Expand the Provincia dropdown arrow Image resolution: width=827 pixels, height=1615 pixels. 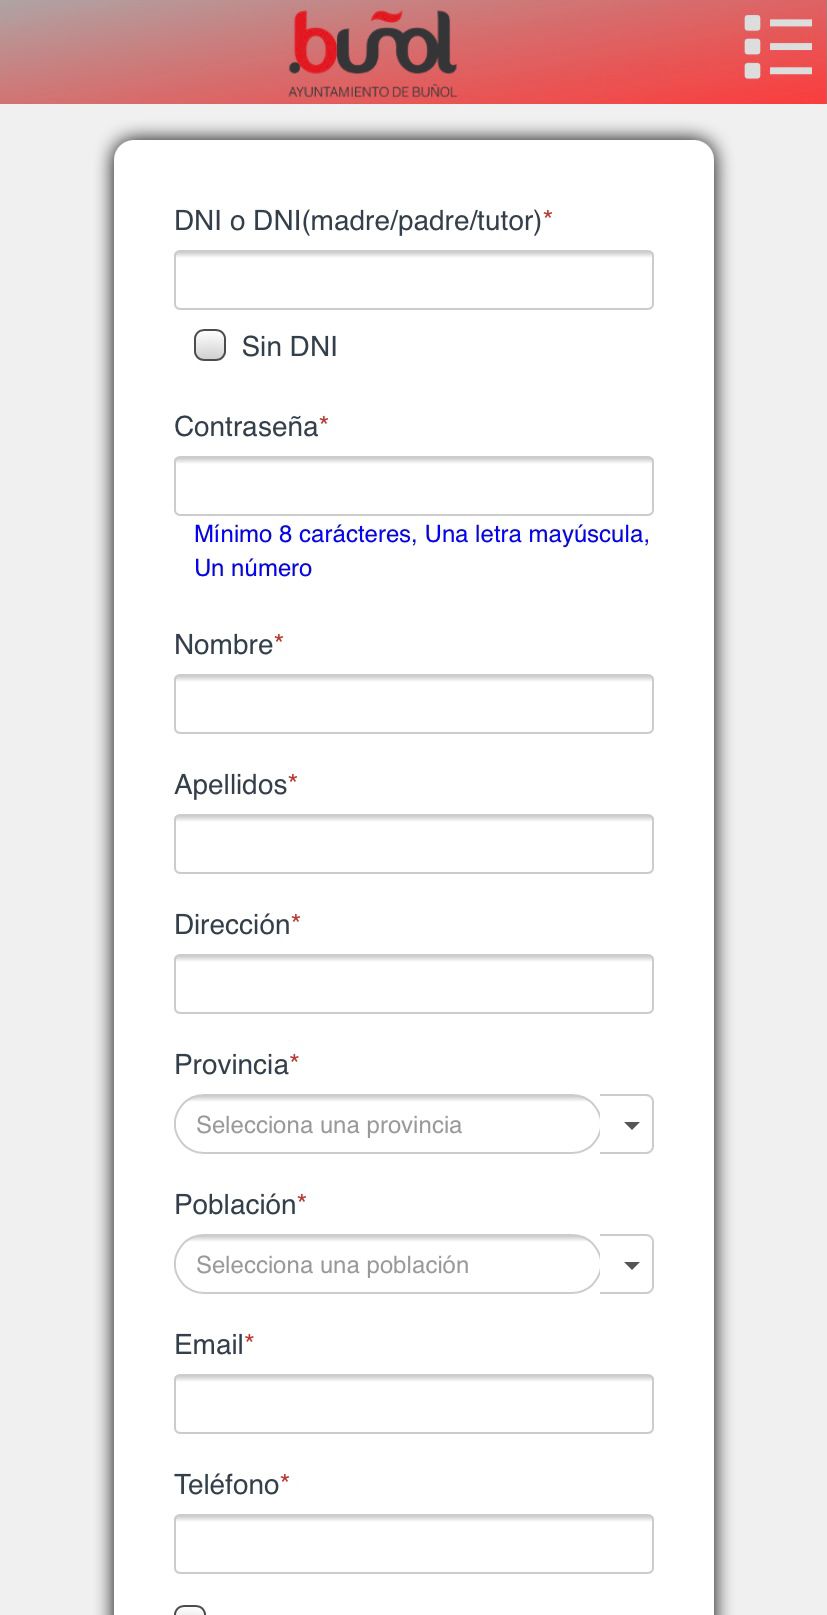(630, 1125)
